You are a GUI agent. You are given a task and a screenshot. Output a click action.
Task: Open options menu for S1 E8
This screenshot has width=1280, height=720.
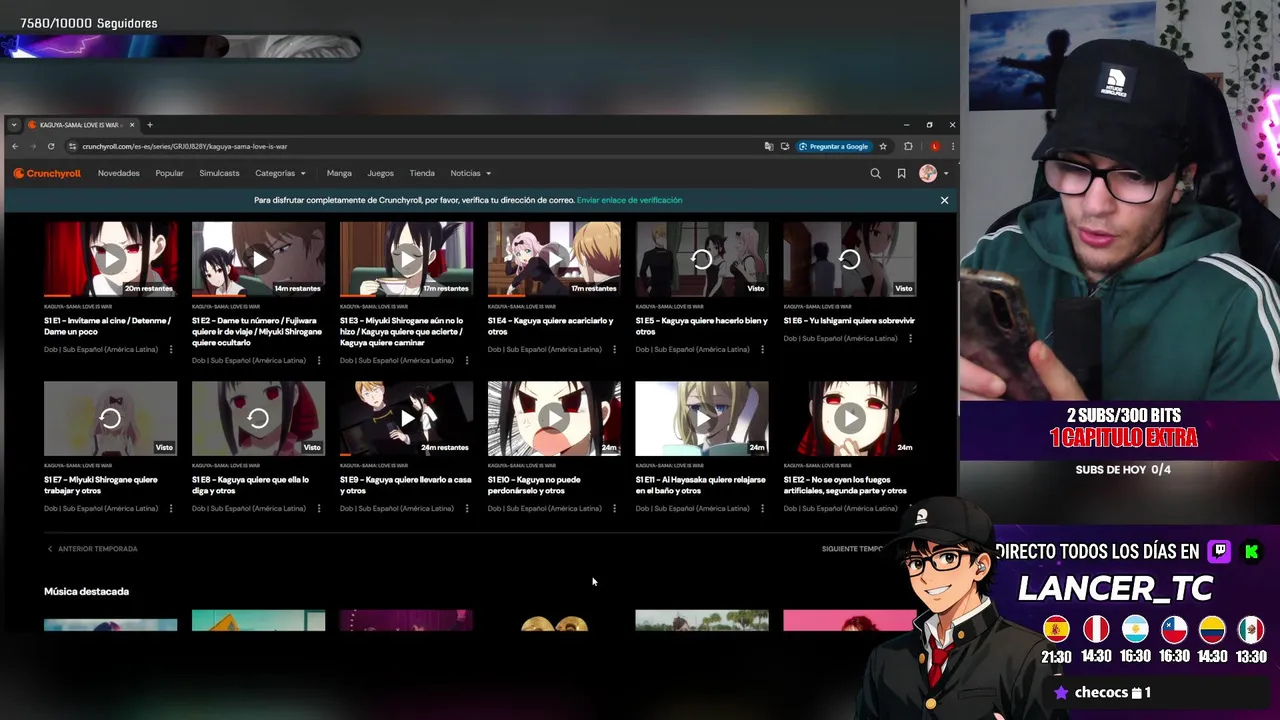coord(319,508)
